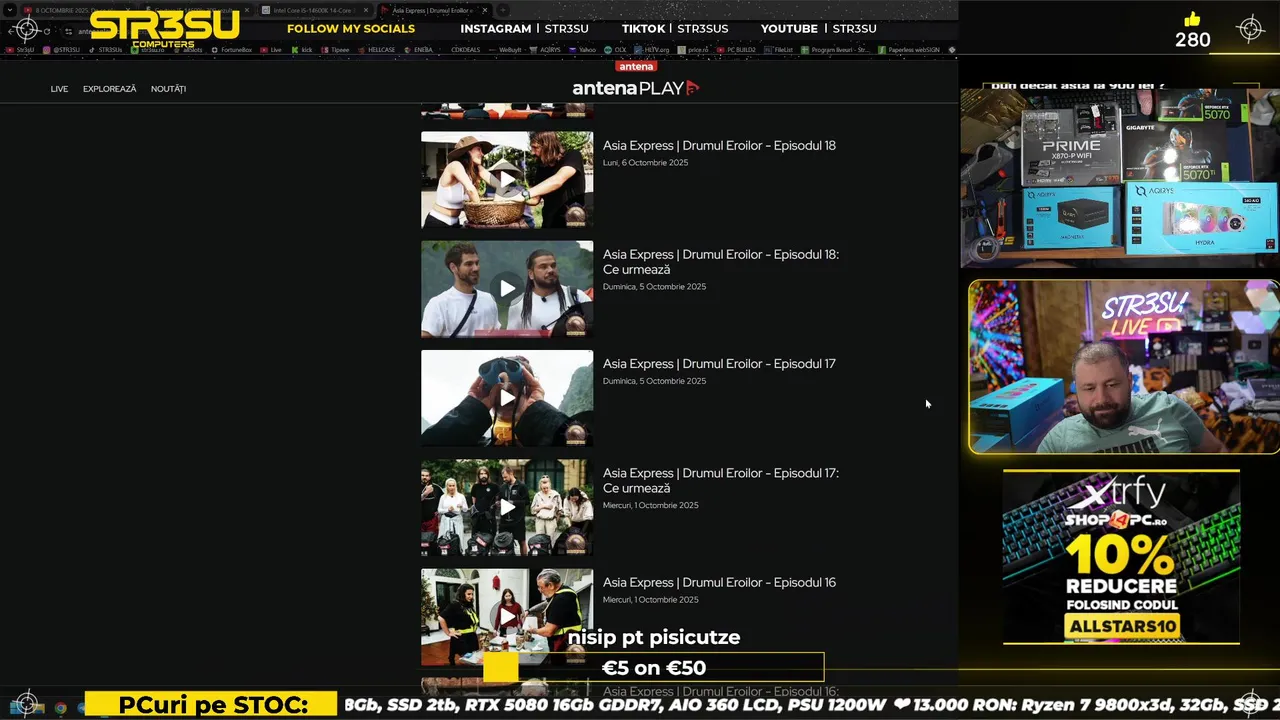This screenshot has height=720, width=1280.
Task: Open the allslots bookmark
Action: (x=189, y=49)
